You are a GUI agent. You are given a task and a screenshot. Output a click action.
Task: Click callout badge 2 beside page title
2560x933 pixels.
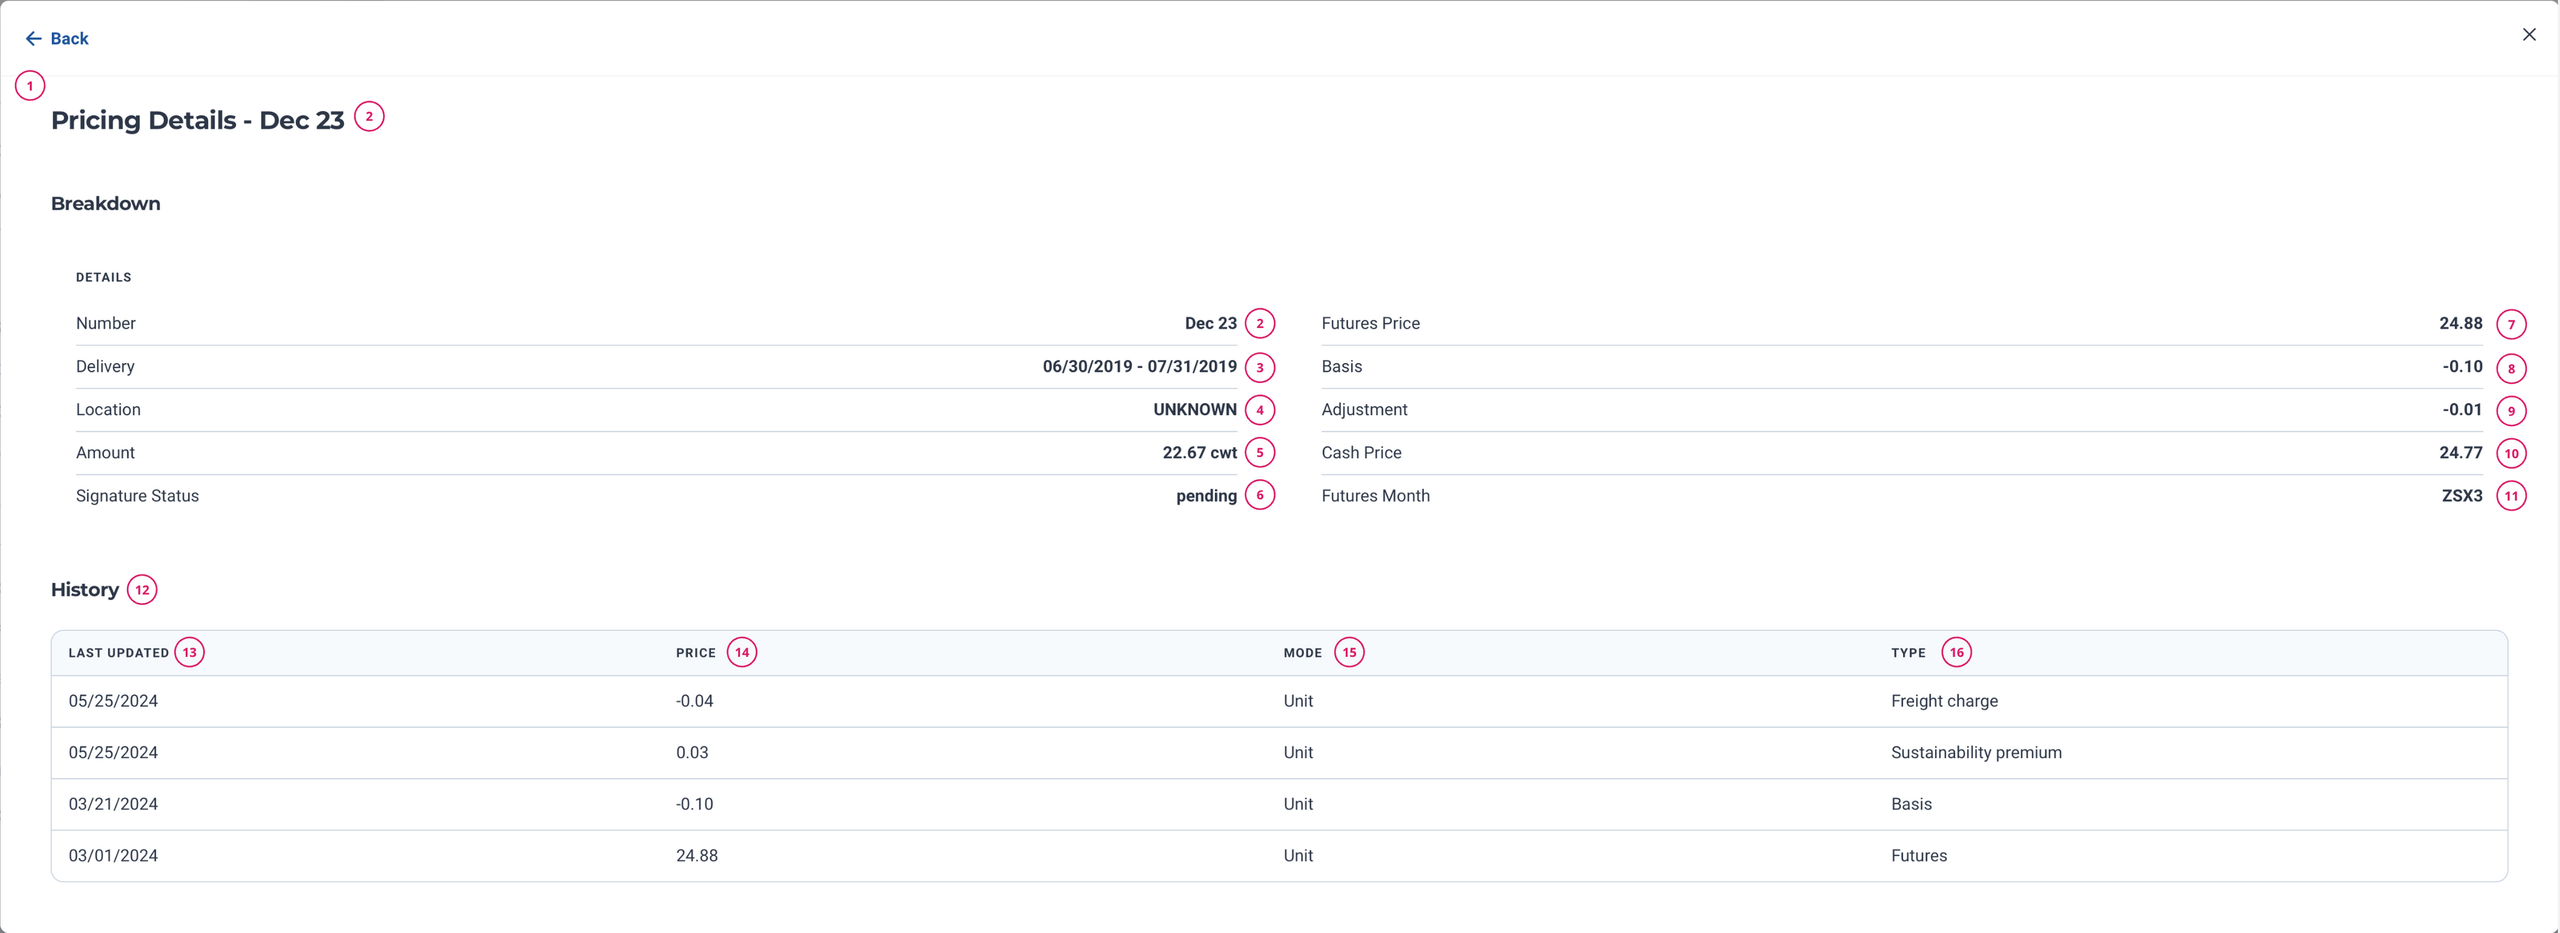(368, 117)
